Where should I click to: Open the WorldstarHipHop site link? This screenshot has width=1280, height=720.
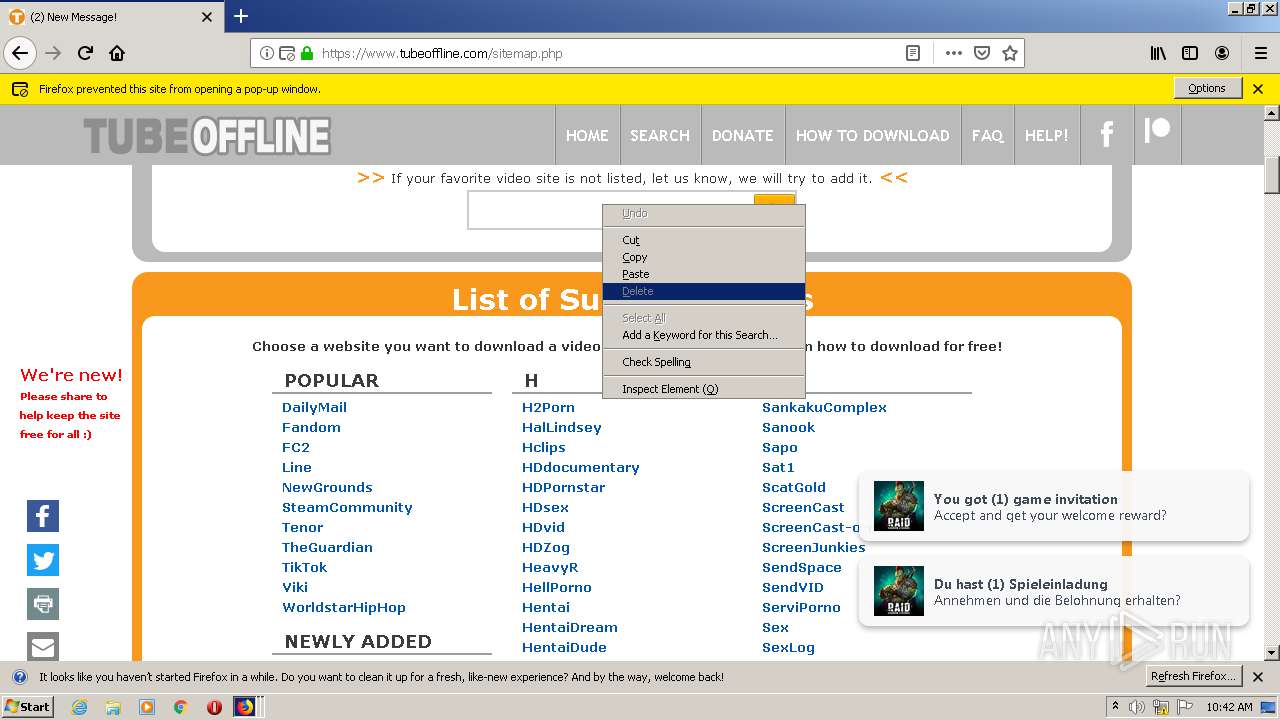coord(344,607)
